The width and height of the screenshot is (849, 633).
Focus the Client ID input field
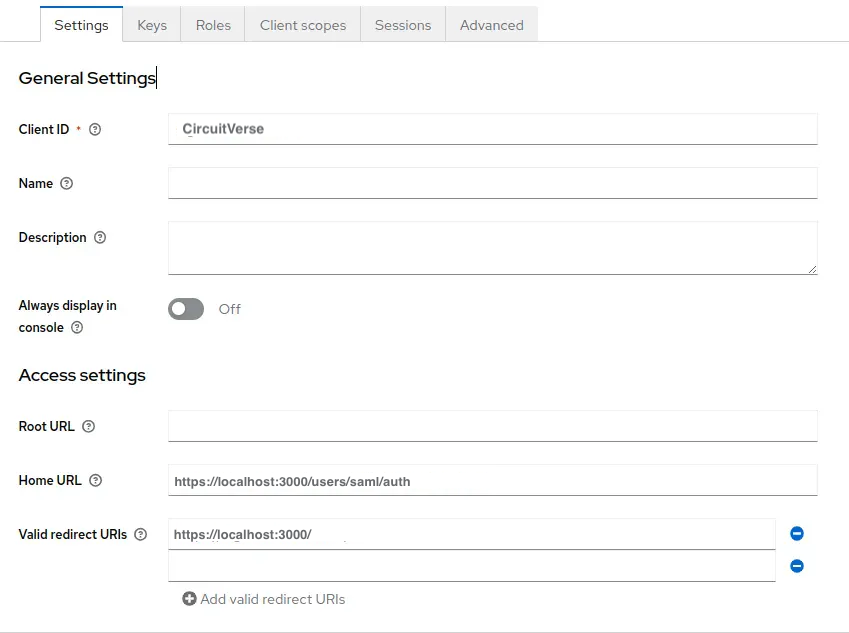pos(492,129)
